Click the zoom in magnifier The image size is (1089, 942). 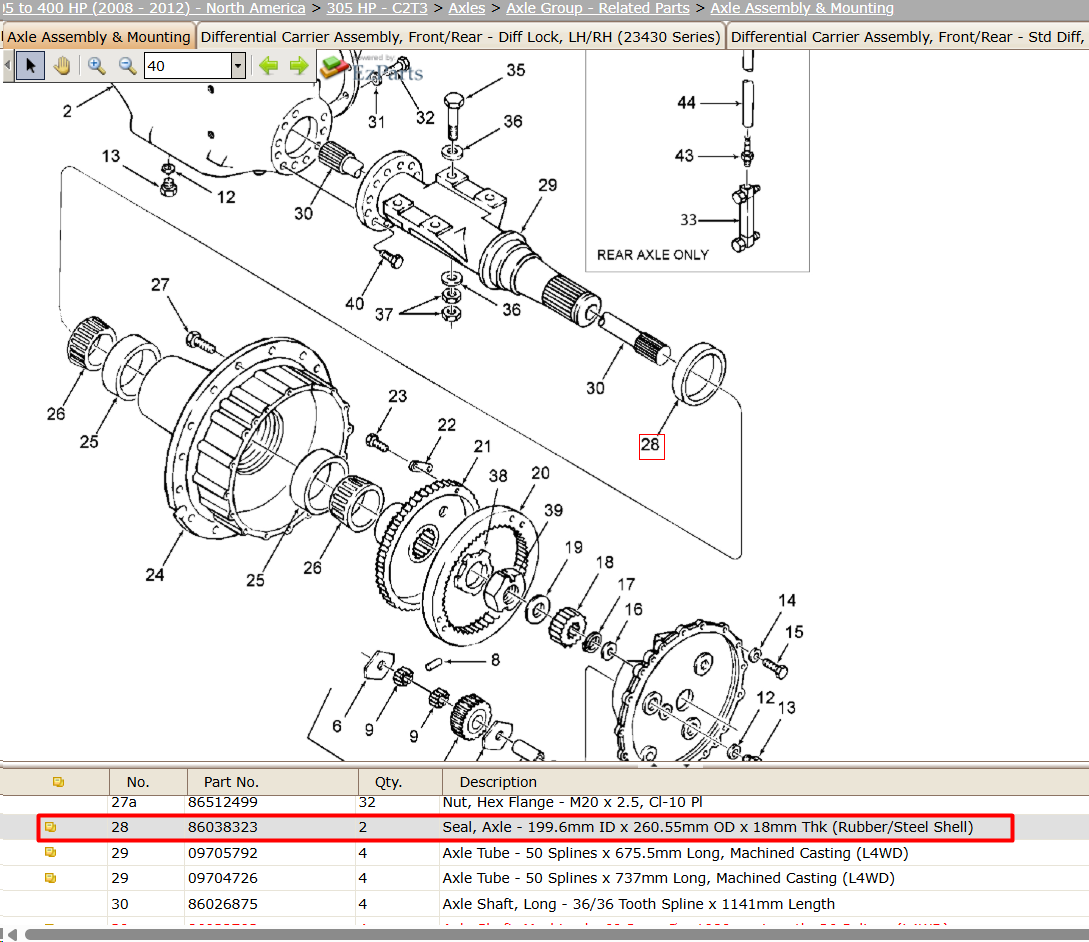pos(97,66)
